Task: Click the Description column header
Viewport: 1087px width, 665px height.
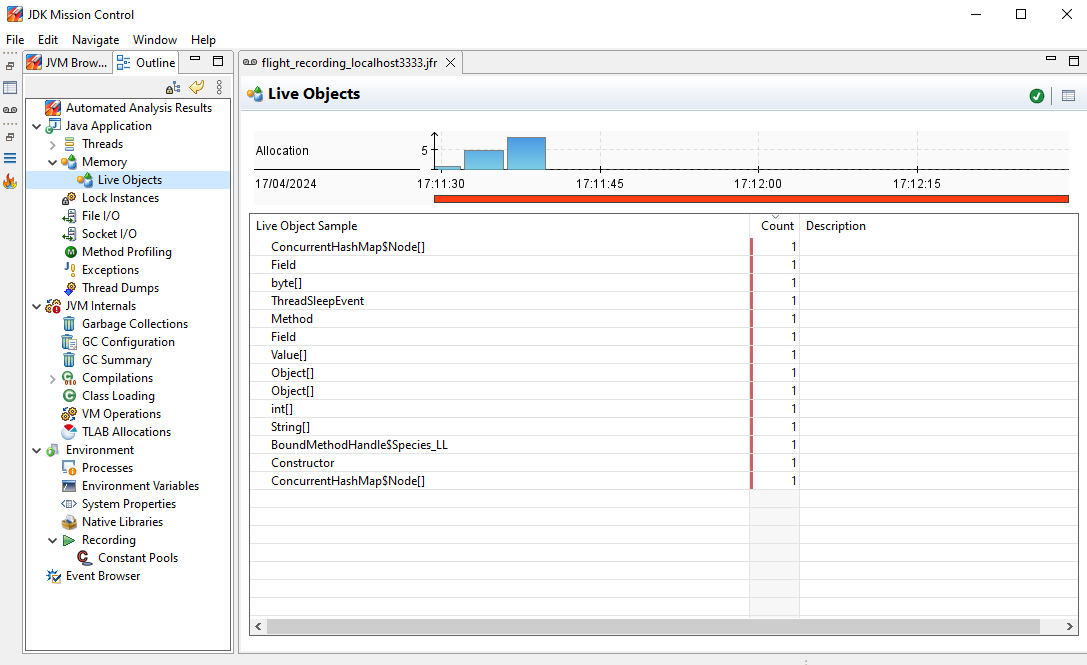Action: [x=939, y=225]
